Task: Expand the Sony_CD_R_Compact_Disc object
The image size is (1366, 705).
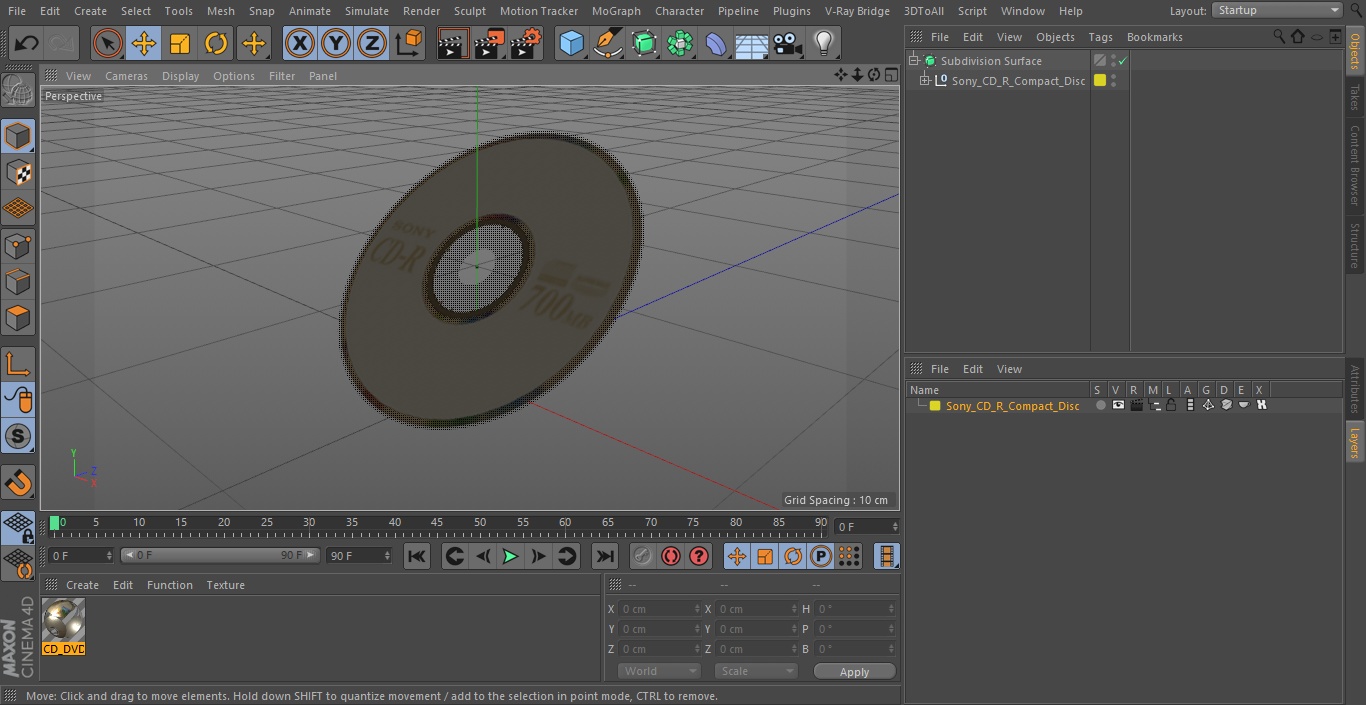Action: click(x=925, y=81)
